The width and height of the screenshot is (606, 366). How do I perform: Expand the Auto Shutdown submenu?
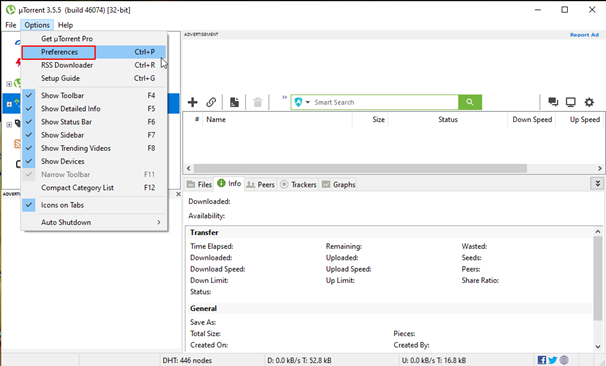[x=94, y=222]
